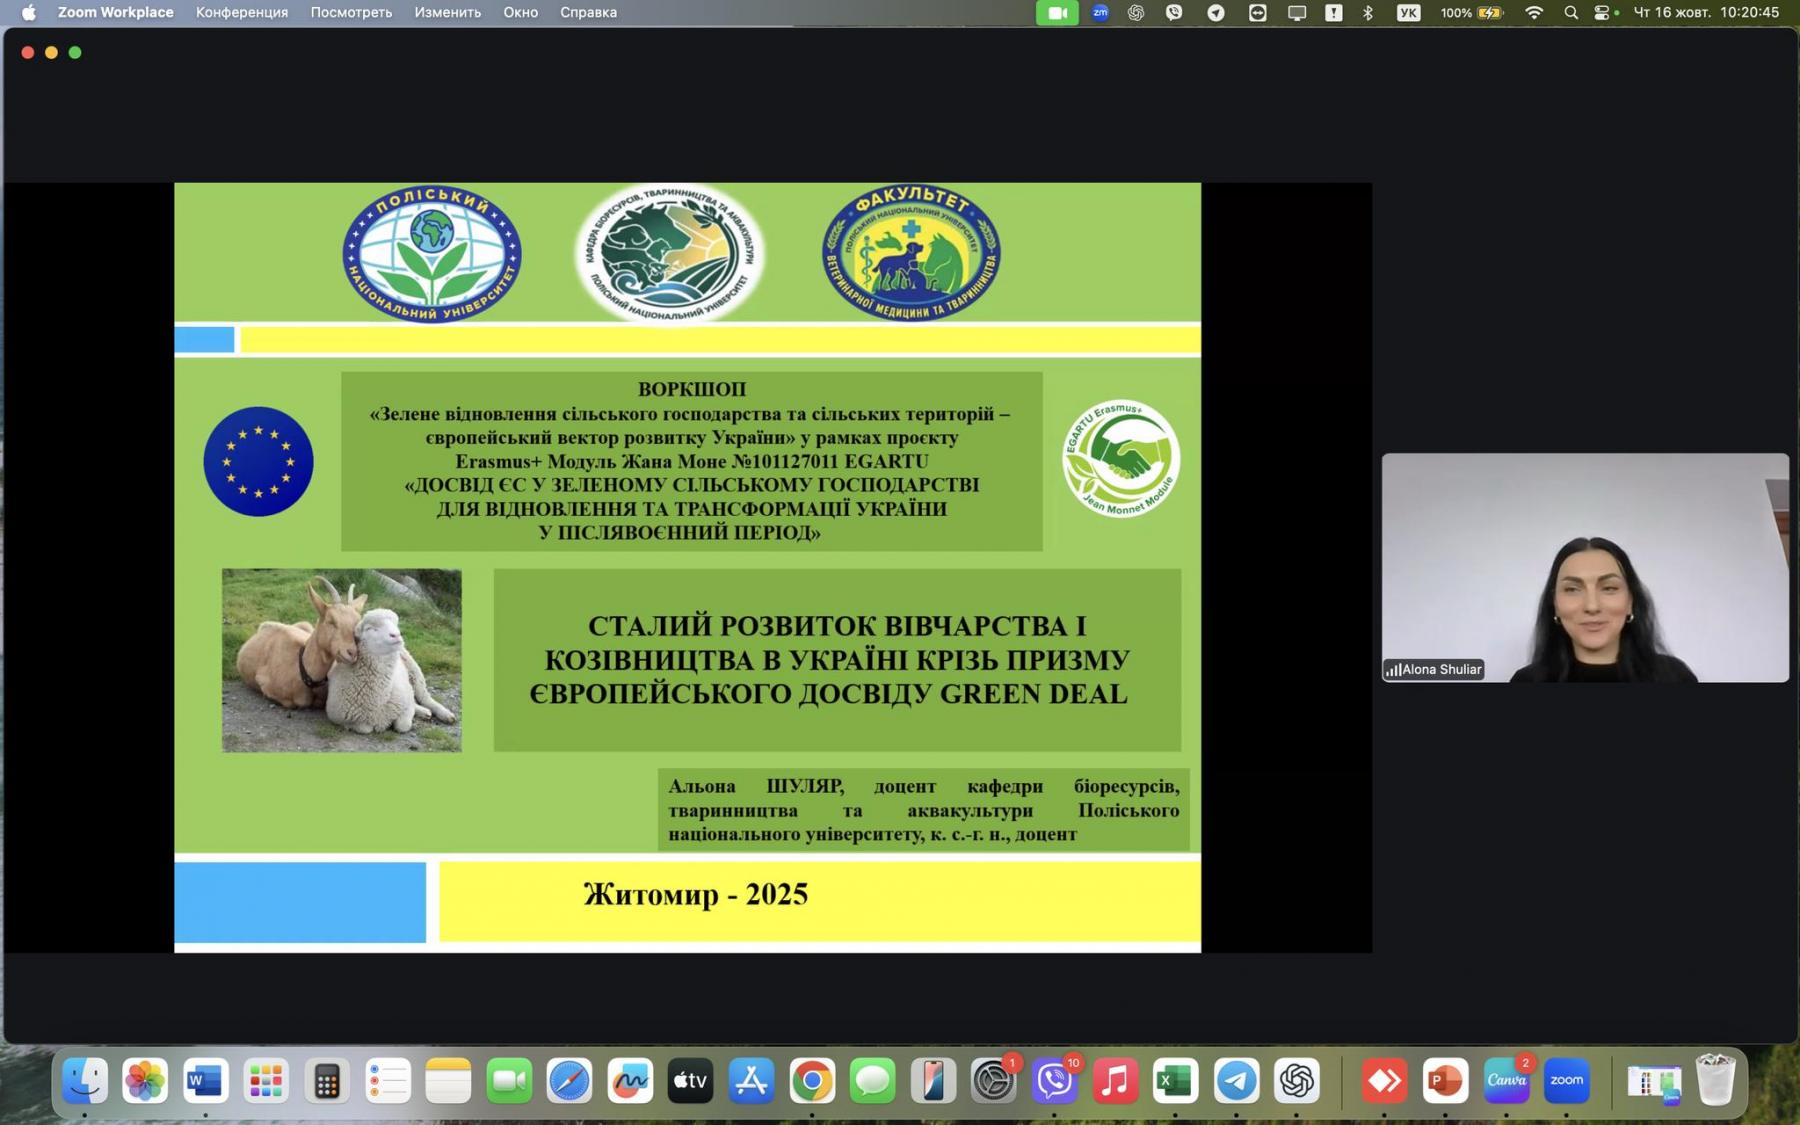
Task: Open Viber from the dock
Action: [x=1054, y=1081]
